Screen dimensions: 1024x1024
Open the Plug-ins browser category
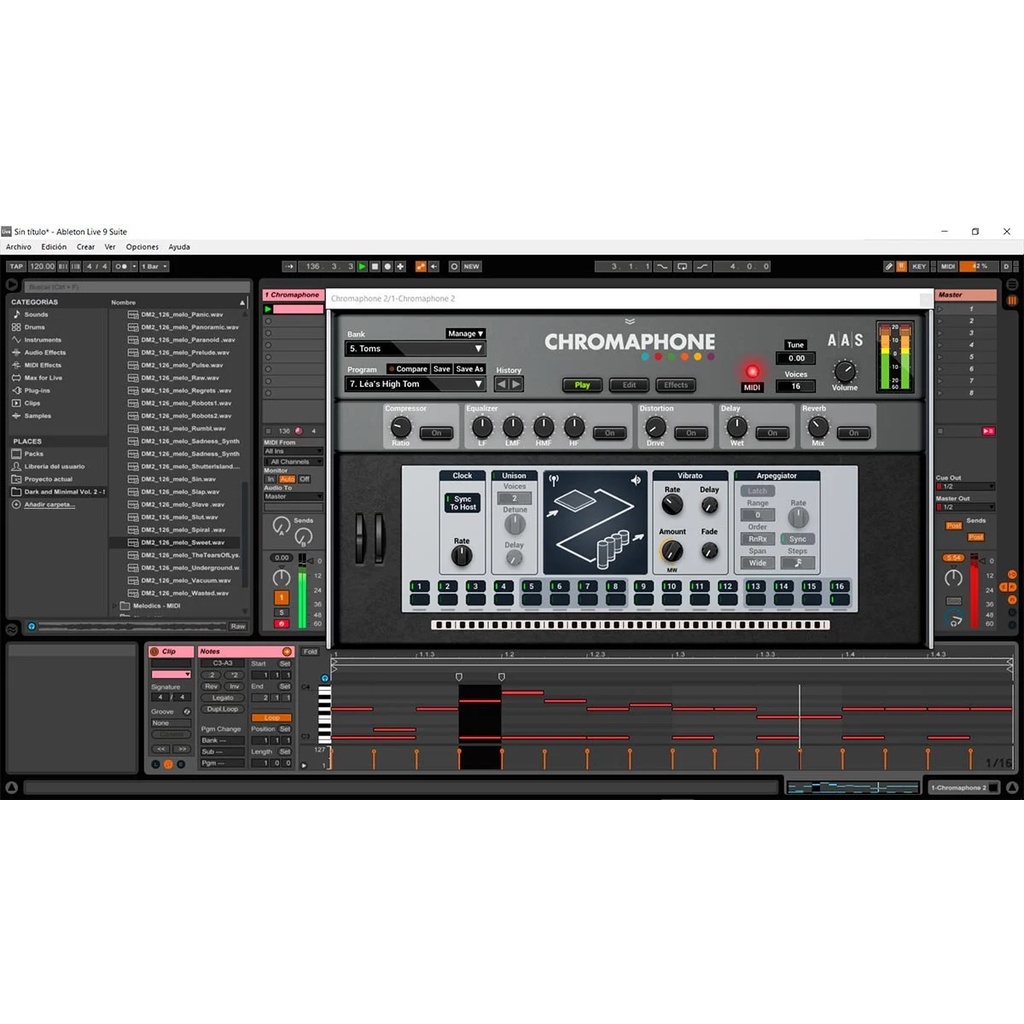coord(37,391)
